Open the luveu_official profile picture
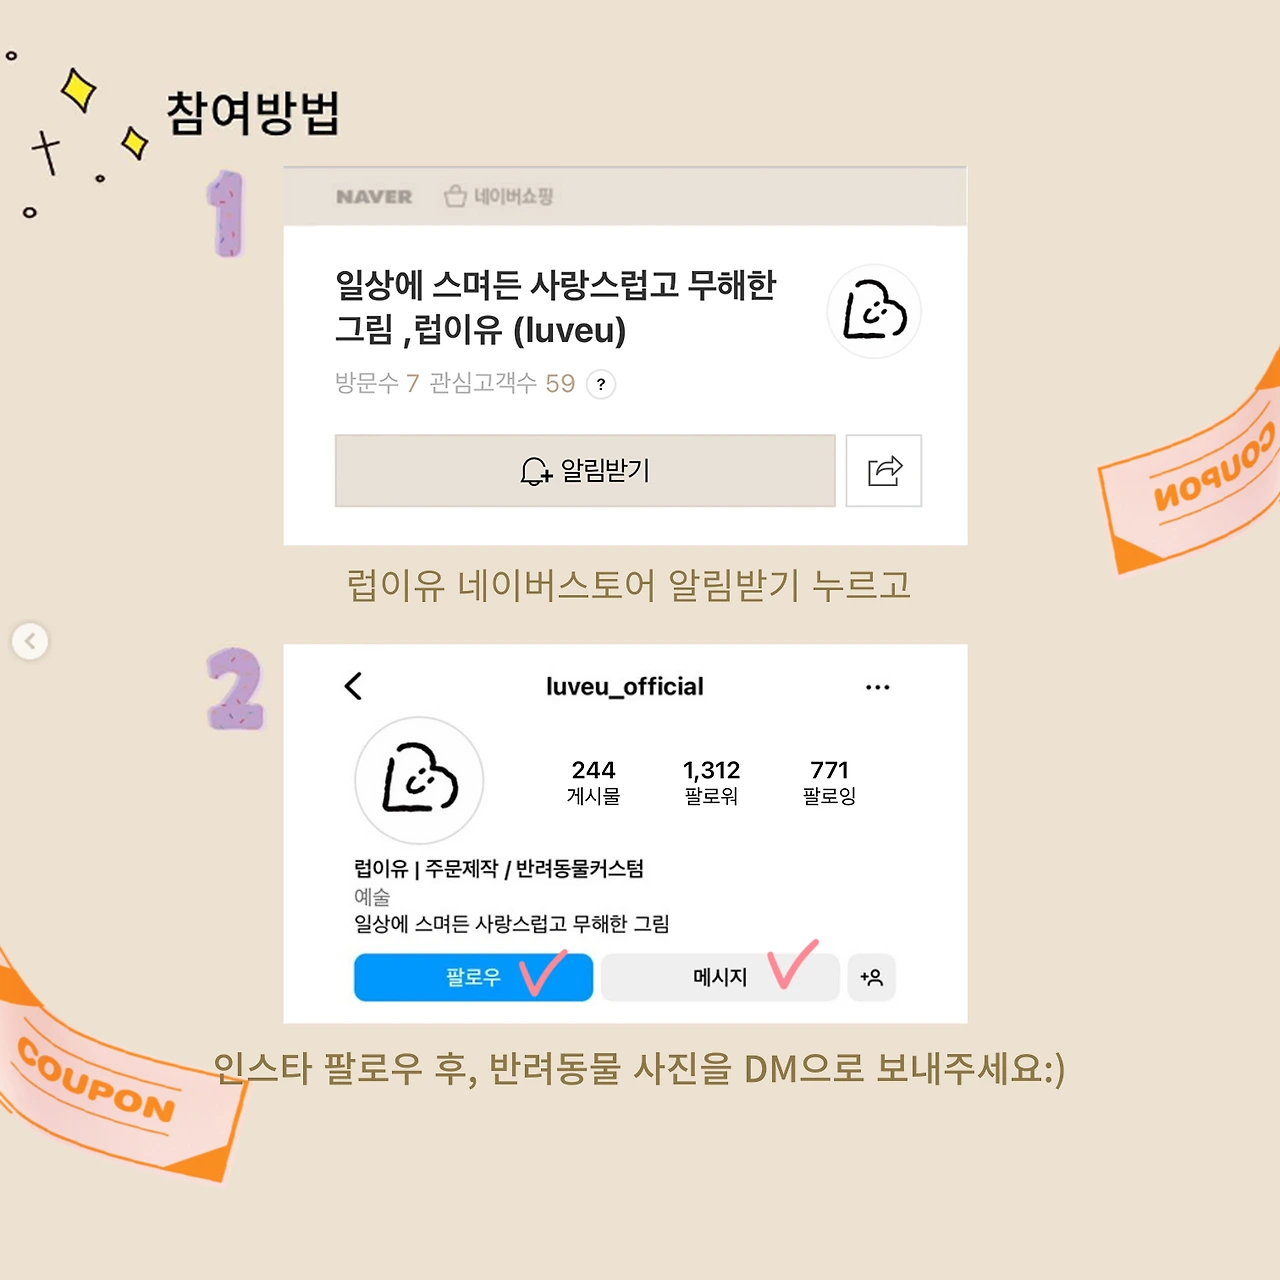The image size is (1280, 1280). [420, 780]
